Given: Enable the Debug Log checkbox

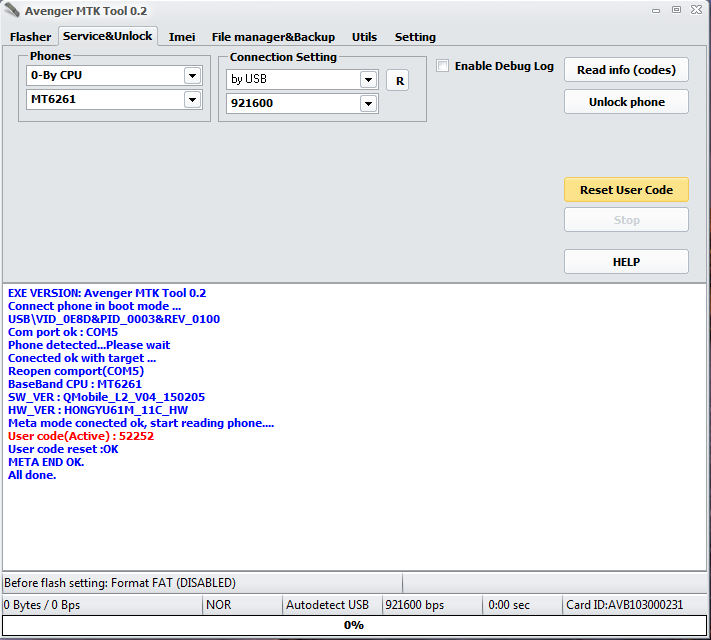Looking at the screenshot, I should [x=443, y=66].
